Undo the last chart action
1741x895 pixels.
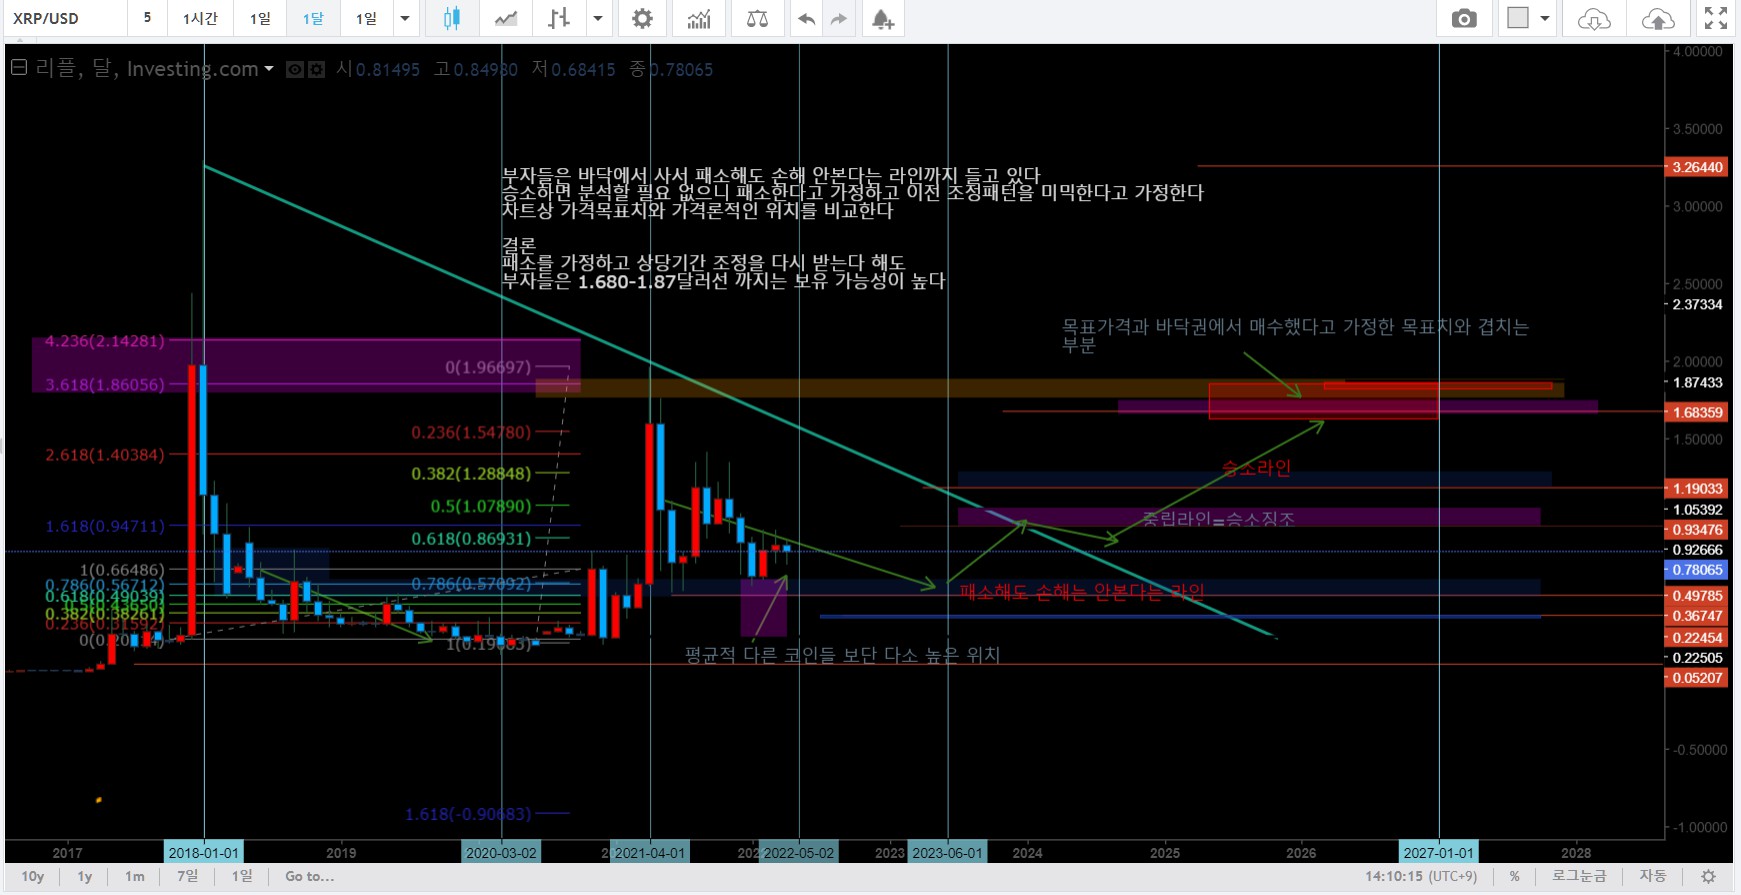tap(806, 18)
